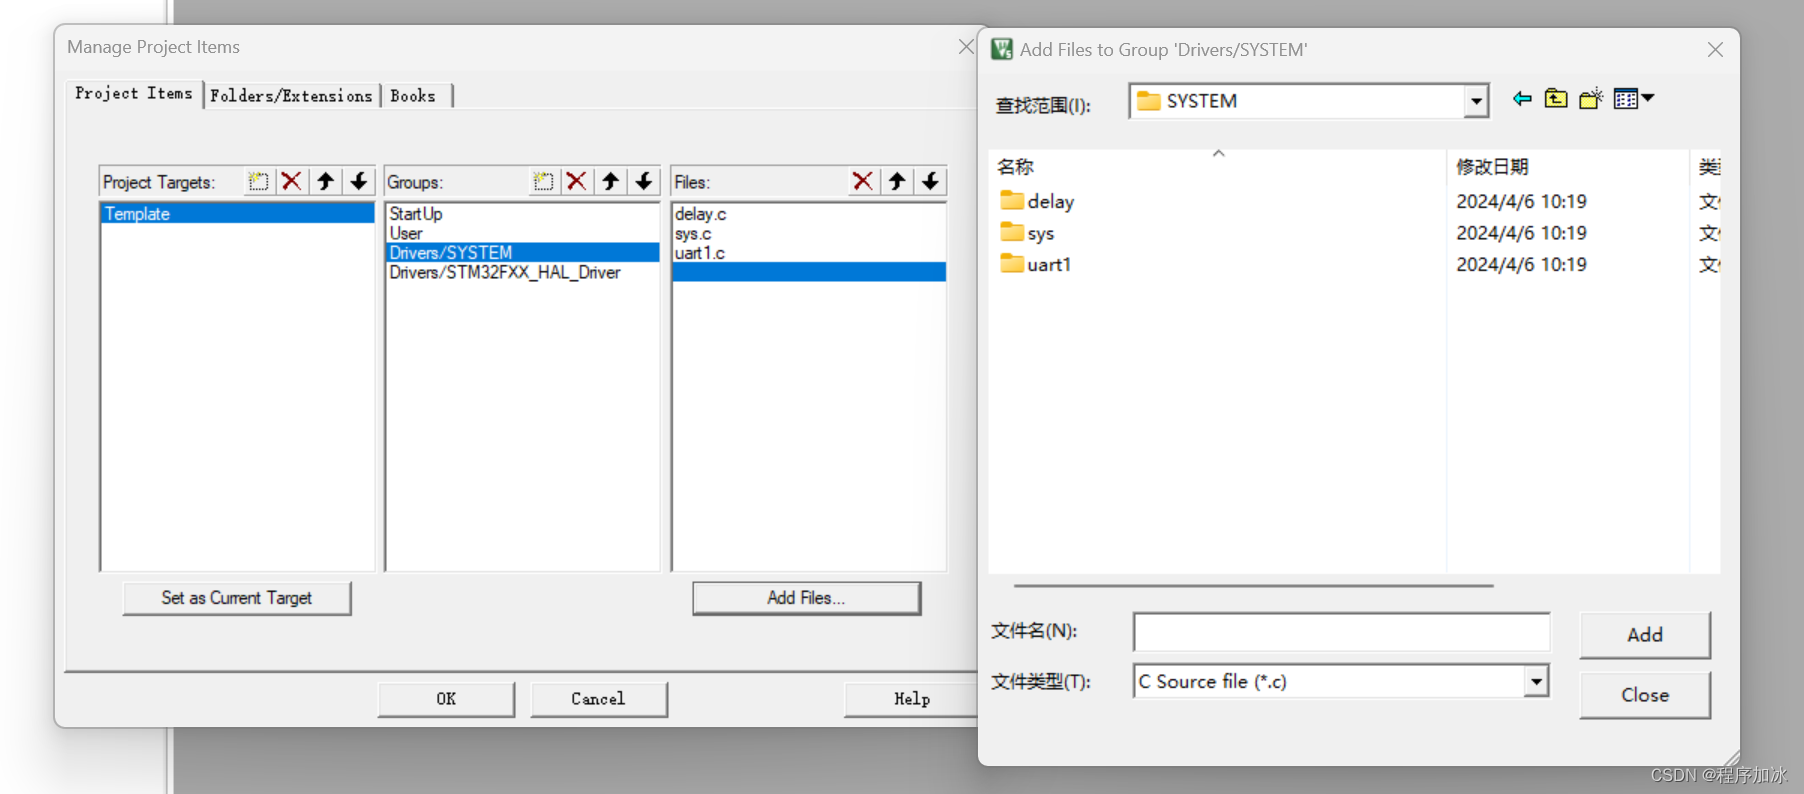Switch to the Project Items tab
Screen dimensions: 1804x794
134,93
